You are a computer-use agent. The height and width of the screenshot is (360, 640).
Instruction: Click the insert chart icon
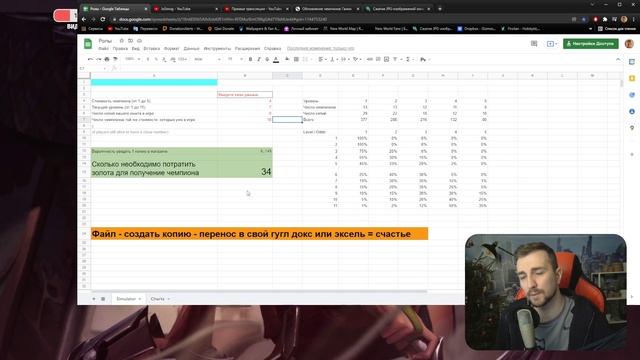(x=387, y=60)
